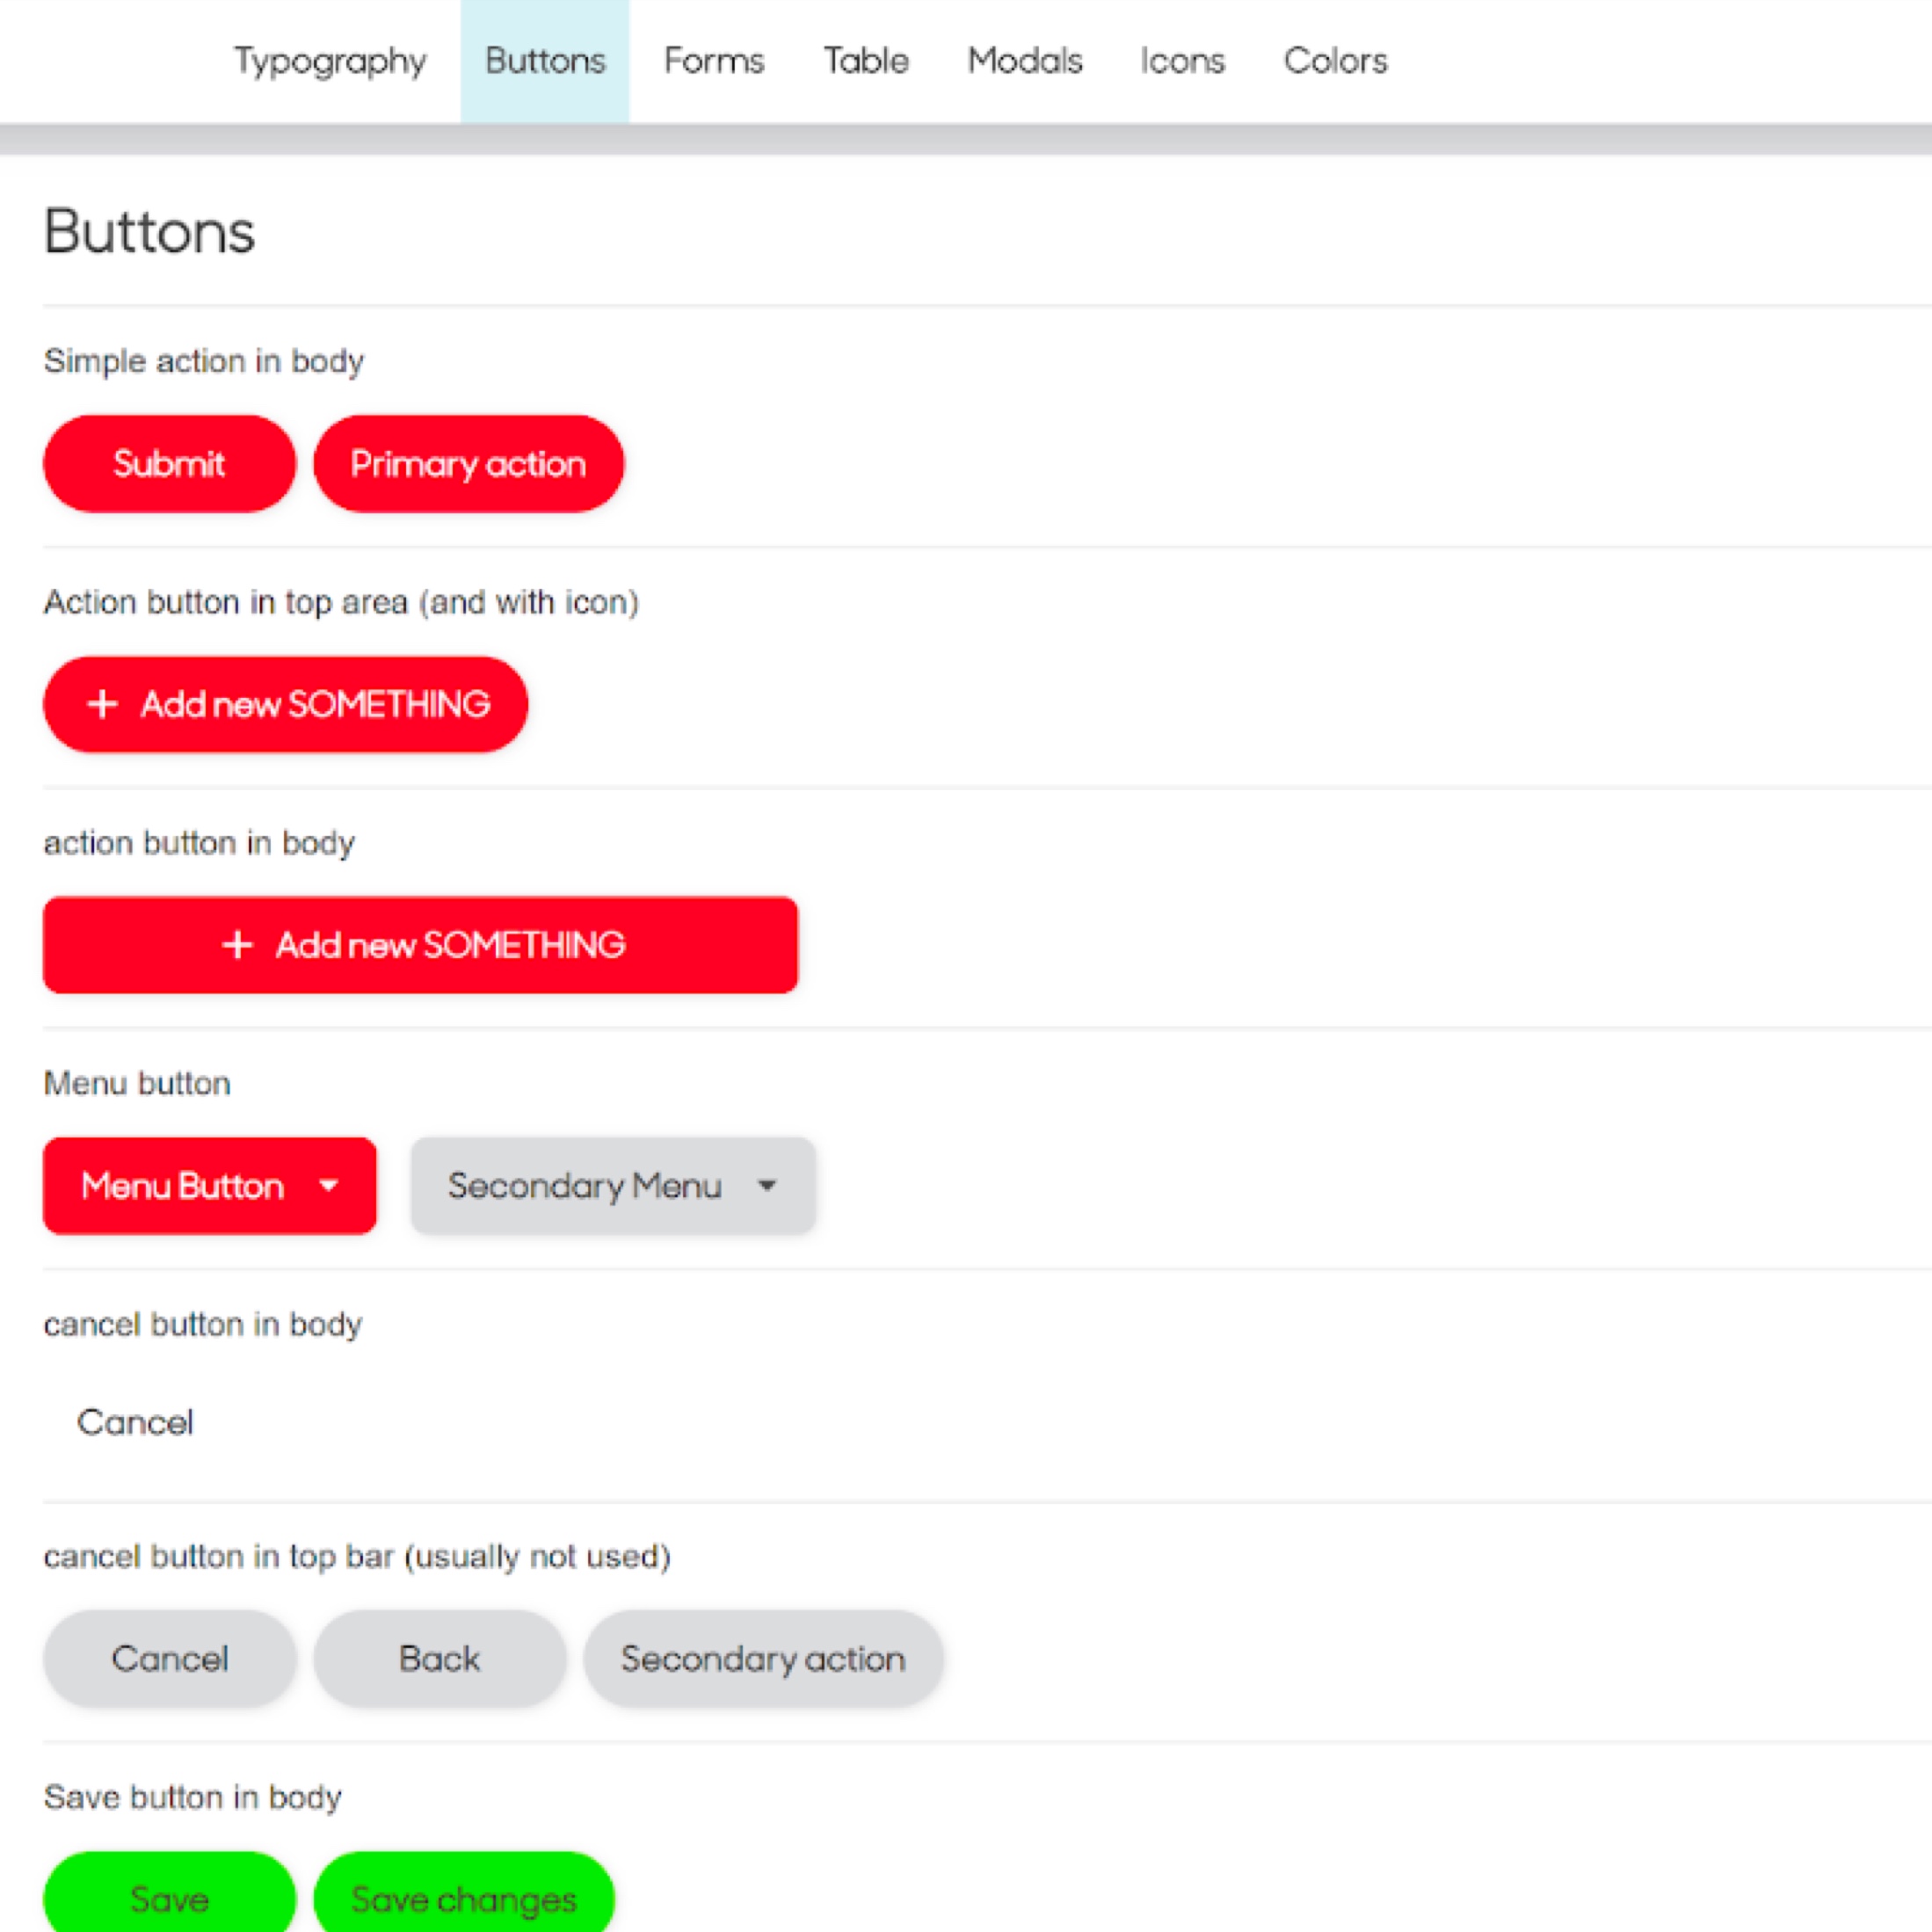Click the Primary action button
Viewport: 1932px width, 1932px height.
pyautogui.click(x=468, y=464)
